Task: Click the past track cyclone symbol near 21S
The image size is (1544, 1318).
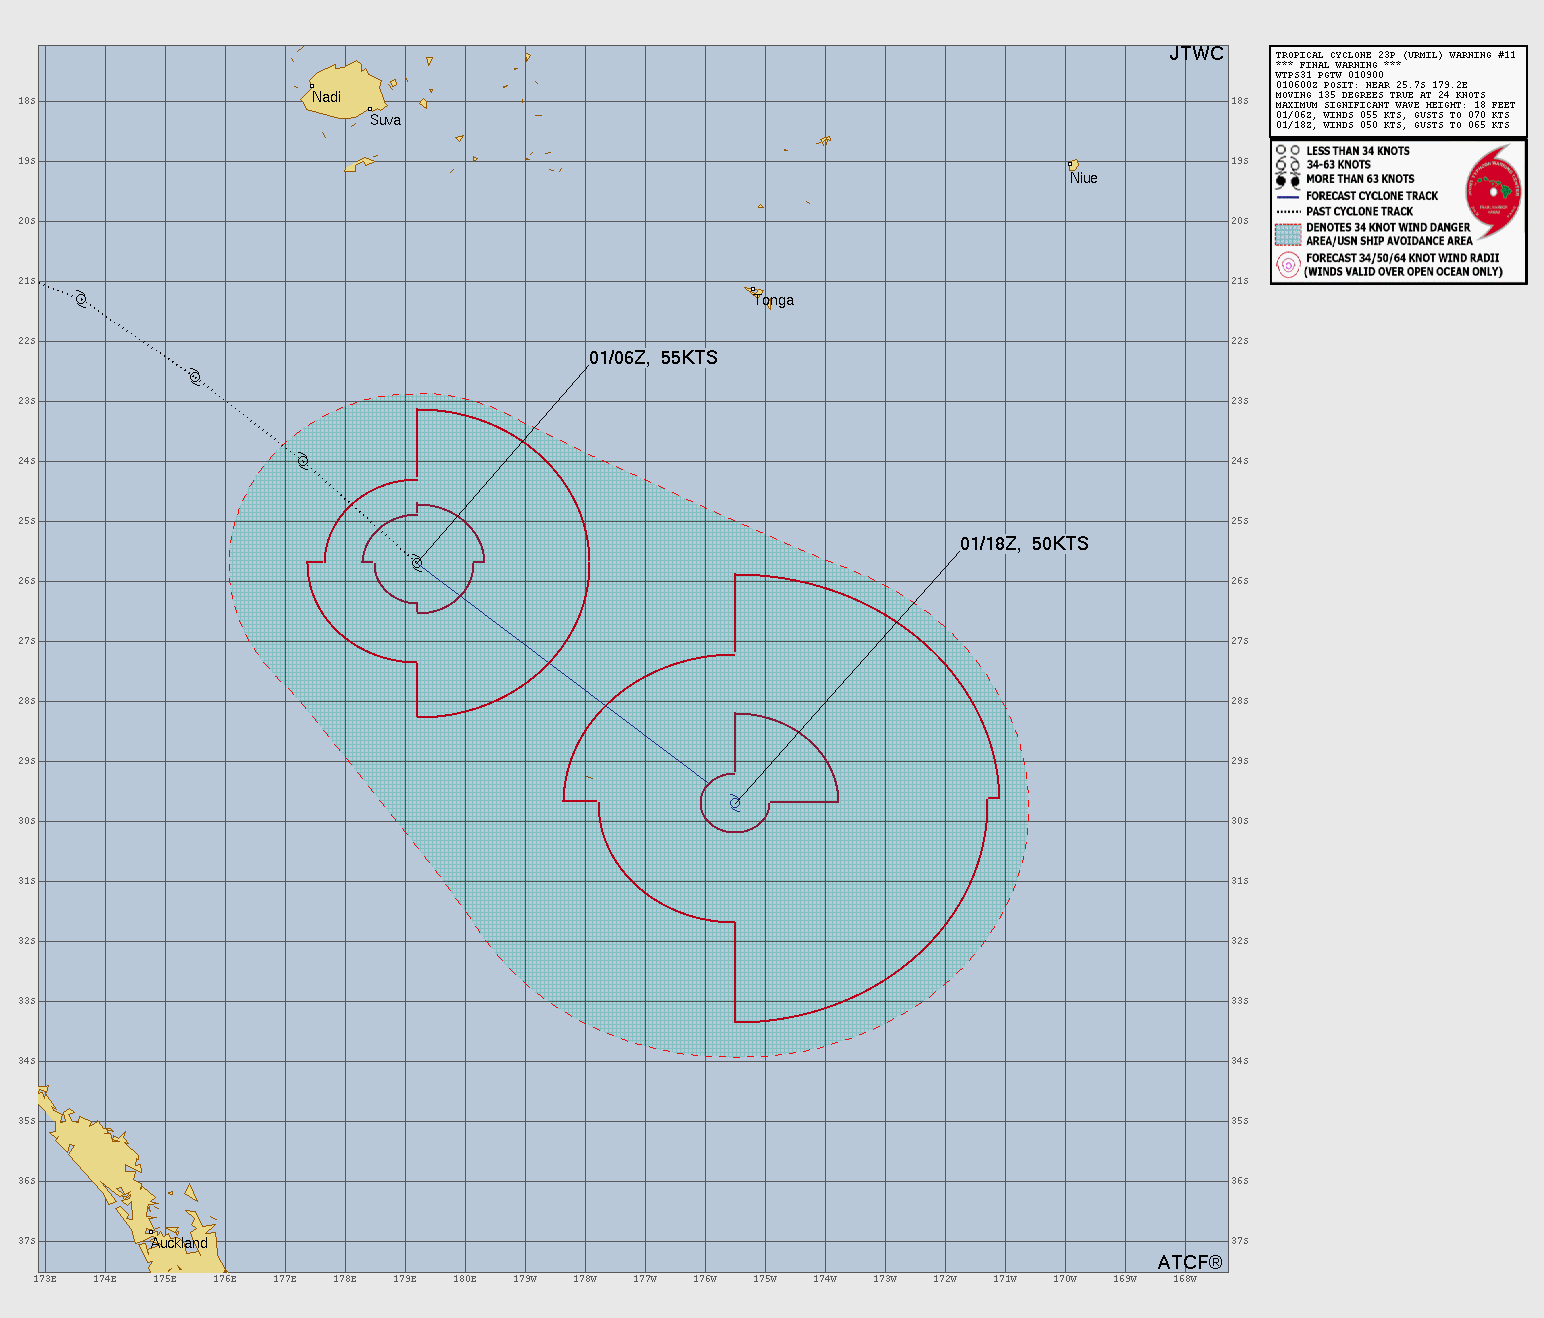Action: (81, 298)
